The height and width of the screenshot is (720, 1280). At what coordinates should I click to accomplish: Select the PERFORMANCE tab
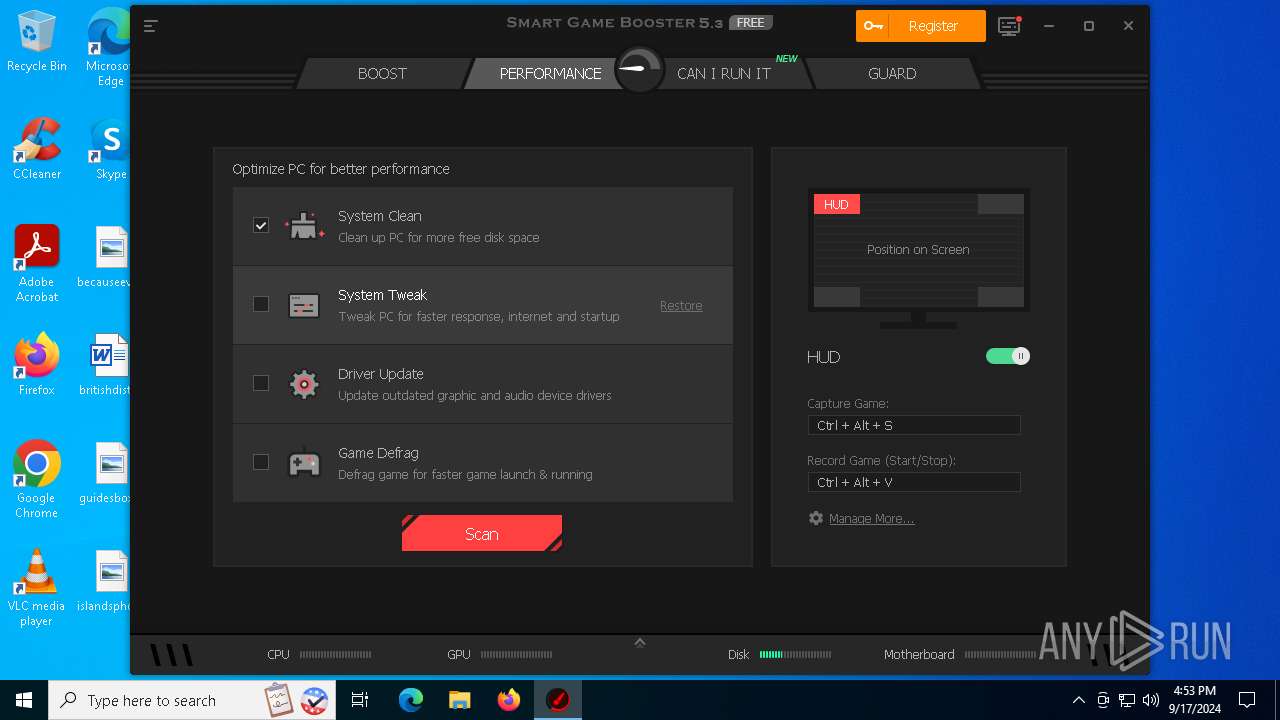tap(551, 73)
